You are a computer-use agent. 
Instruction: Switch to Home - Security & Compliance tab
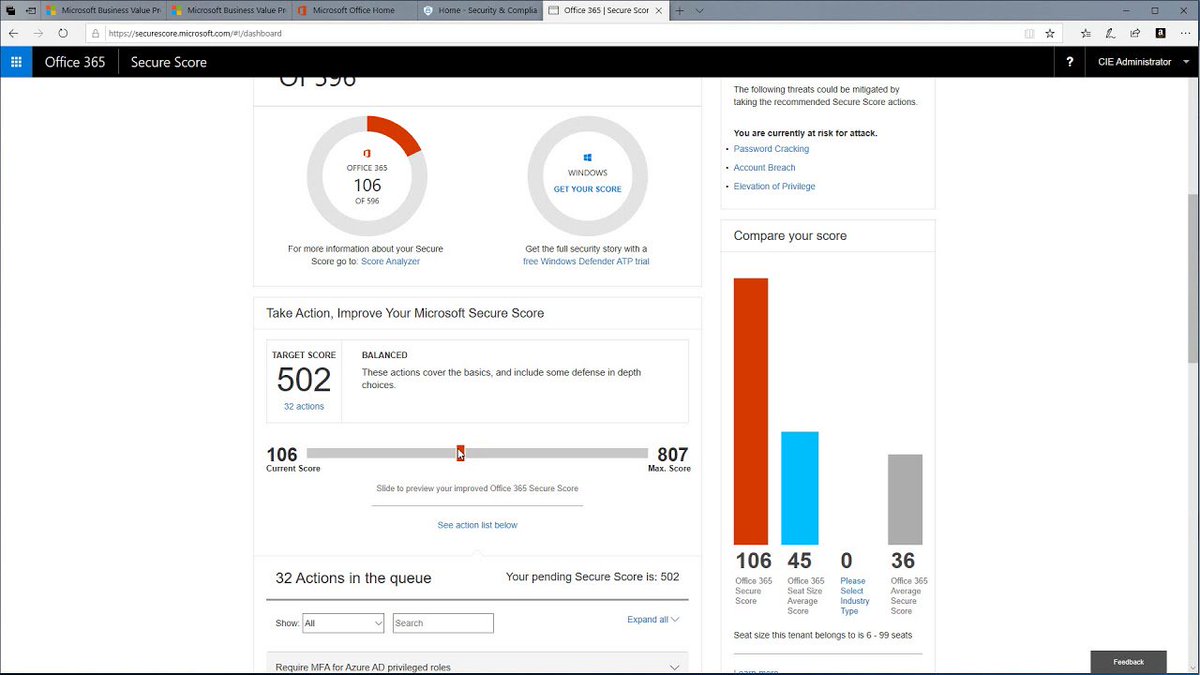pyautogui.click(x=480, y=10)
